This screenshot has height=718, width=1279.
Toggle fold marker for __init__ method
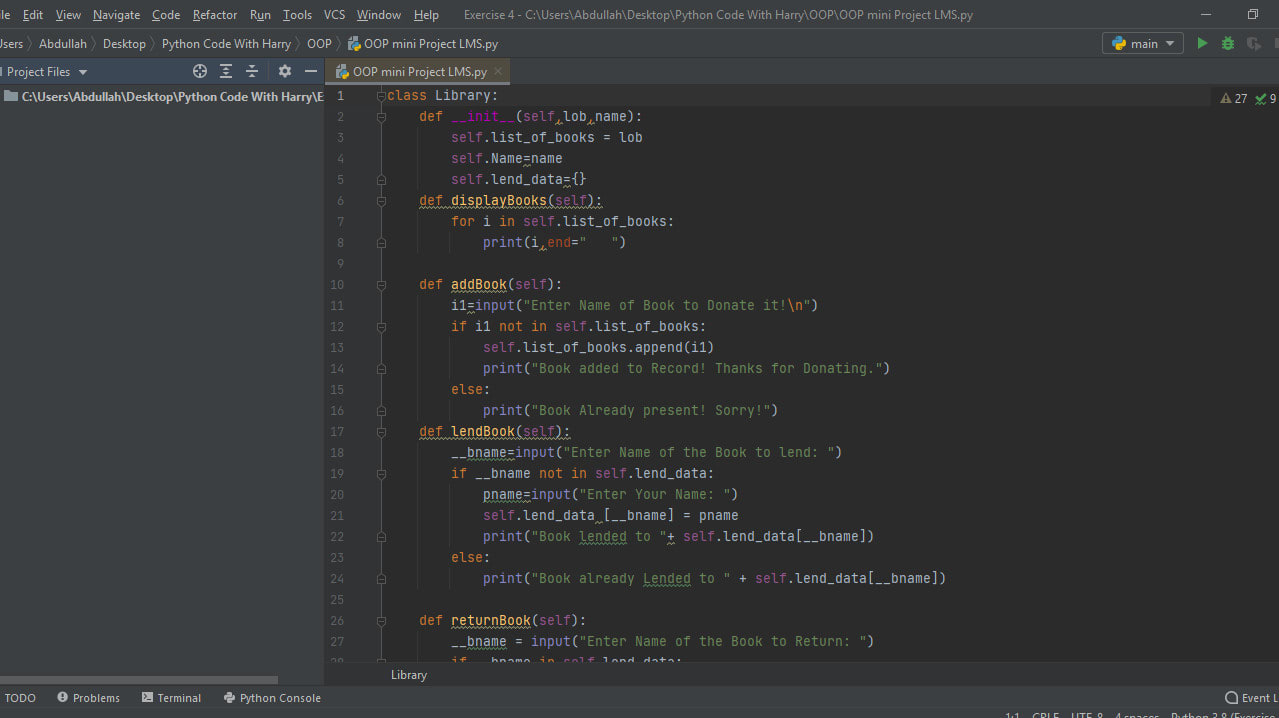pyautogui.click(x=381, y=117)
